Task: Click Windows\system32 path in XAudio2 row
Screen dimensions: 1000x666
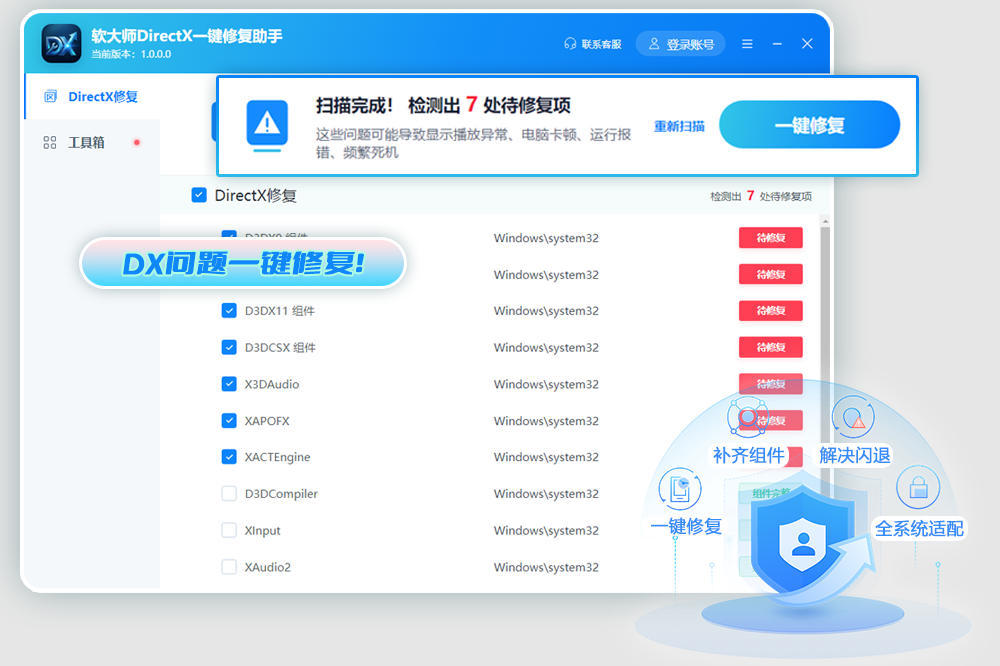Action: coord(546,566)
